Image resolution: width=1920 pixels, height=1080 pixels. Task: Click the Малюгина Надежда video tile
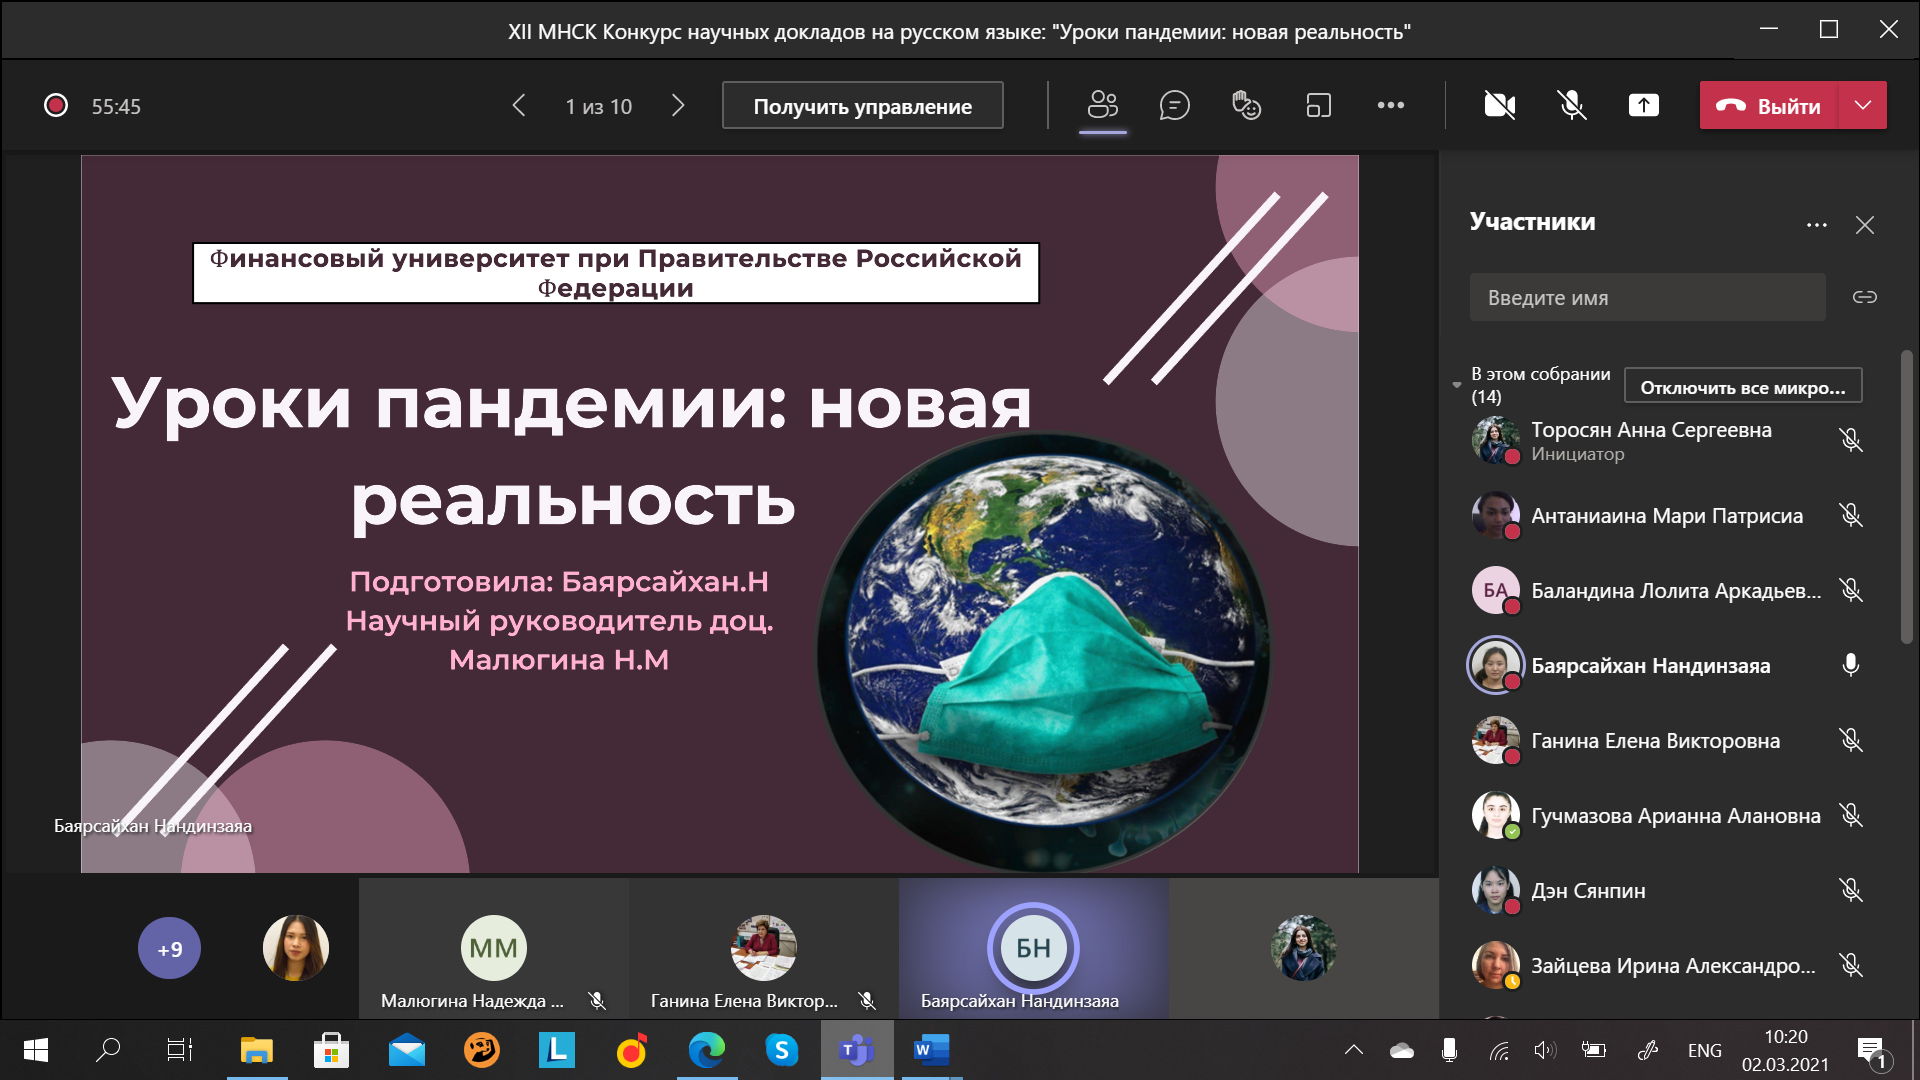point(494,948)
